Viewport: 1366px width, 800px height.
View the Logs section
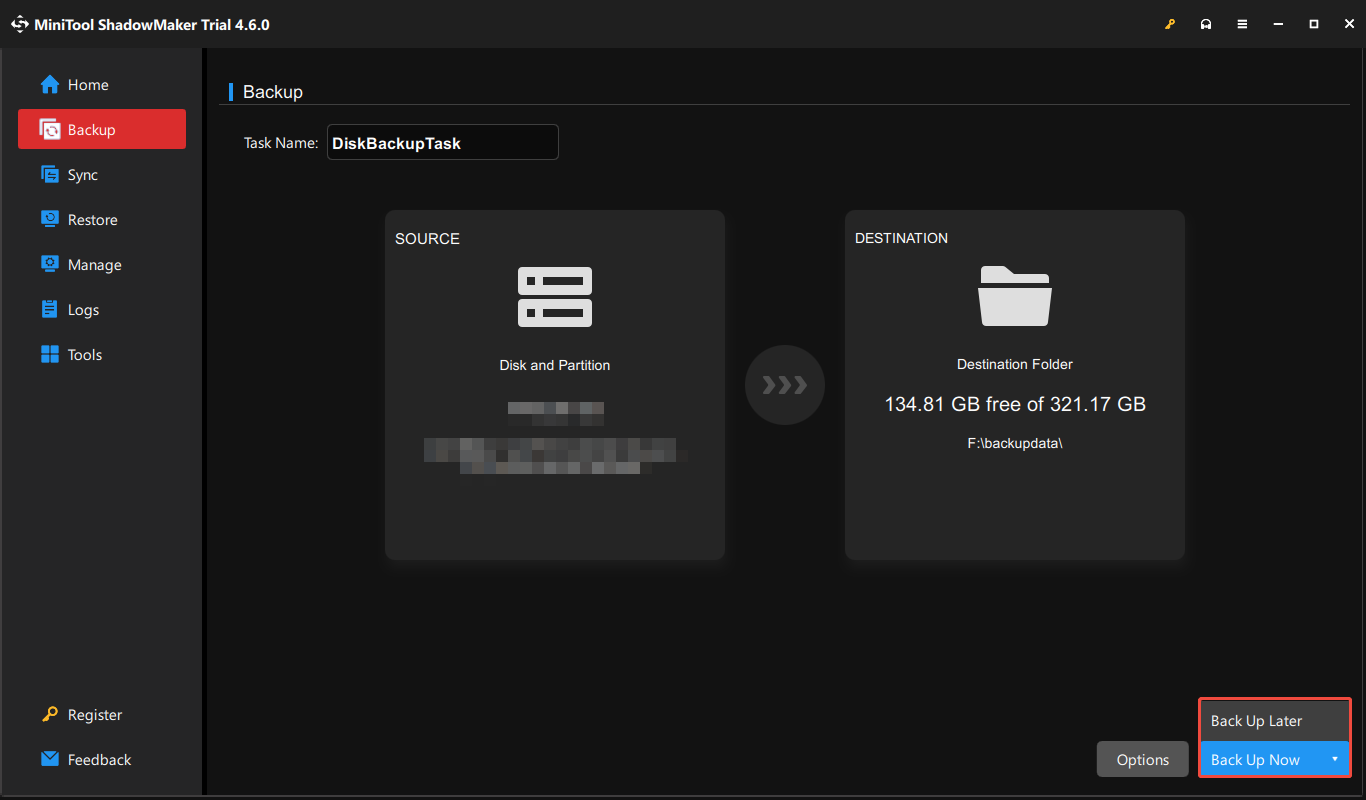tap(102, 310)
